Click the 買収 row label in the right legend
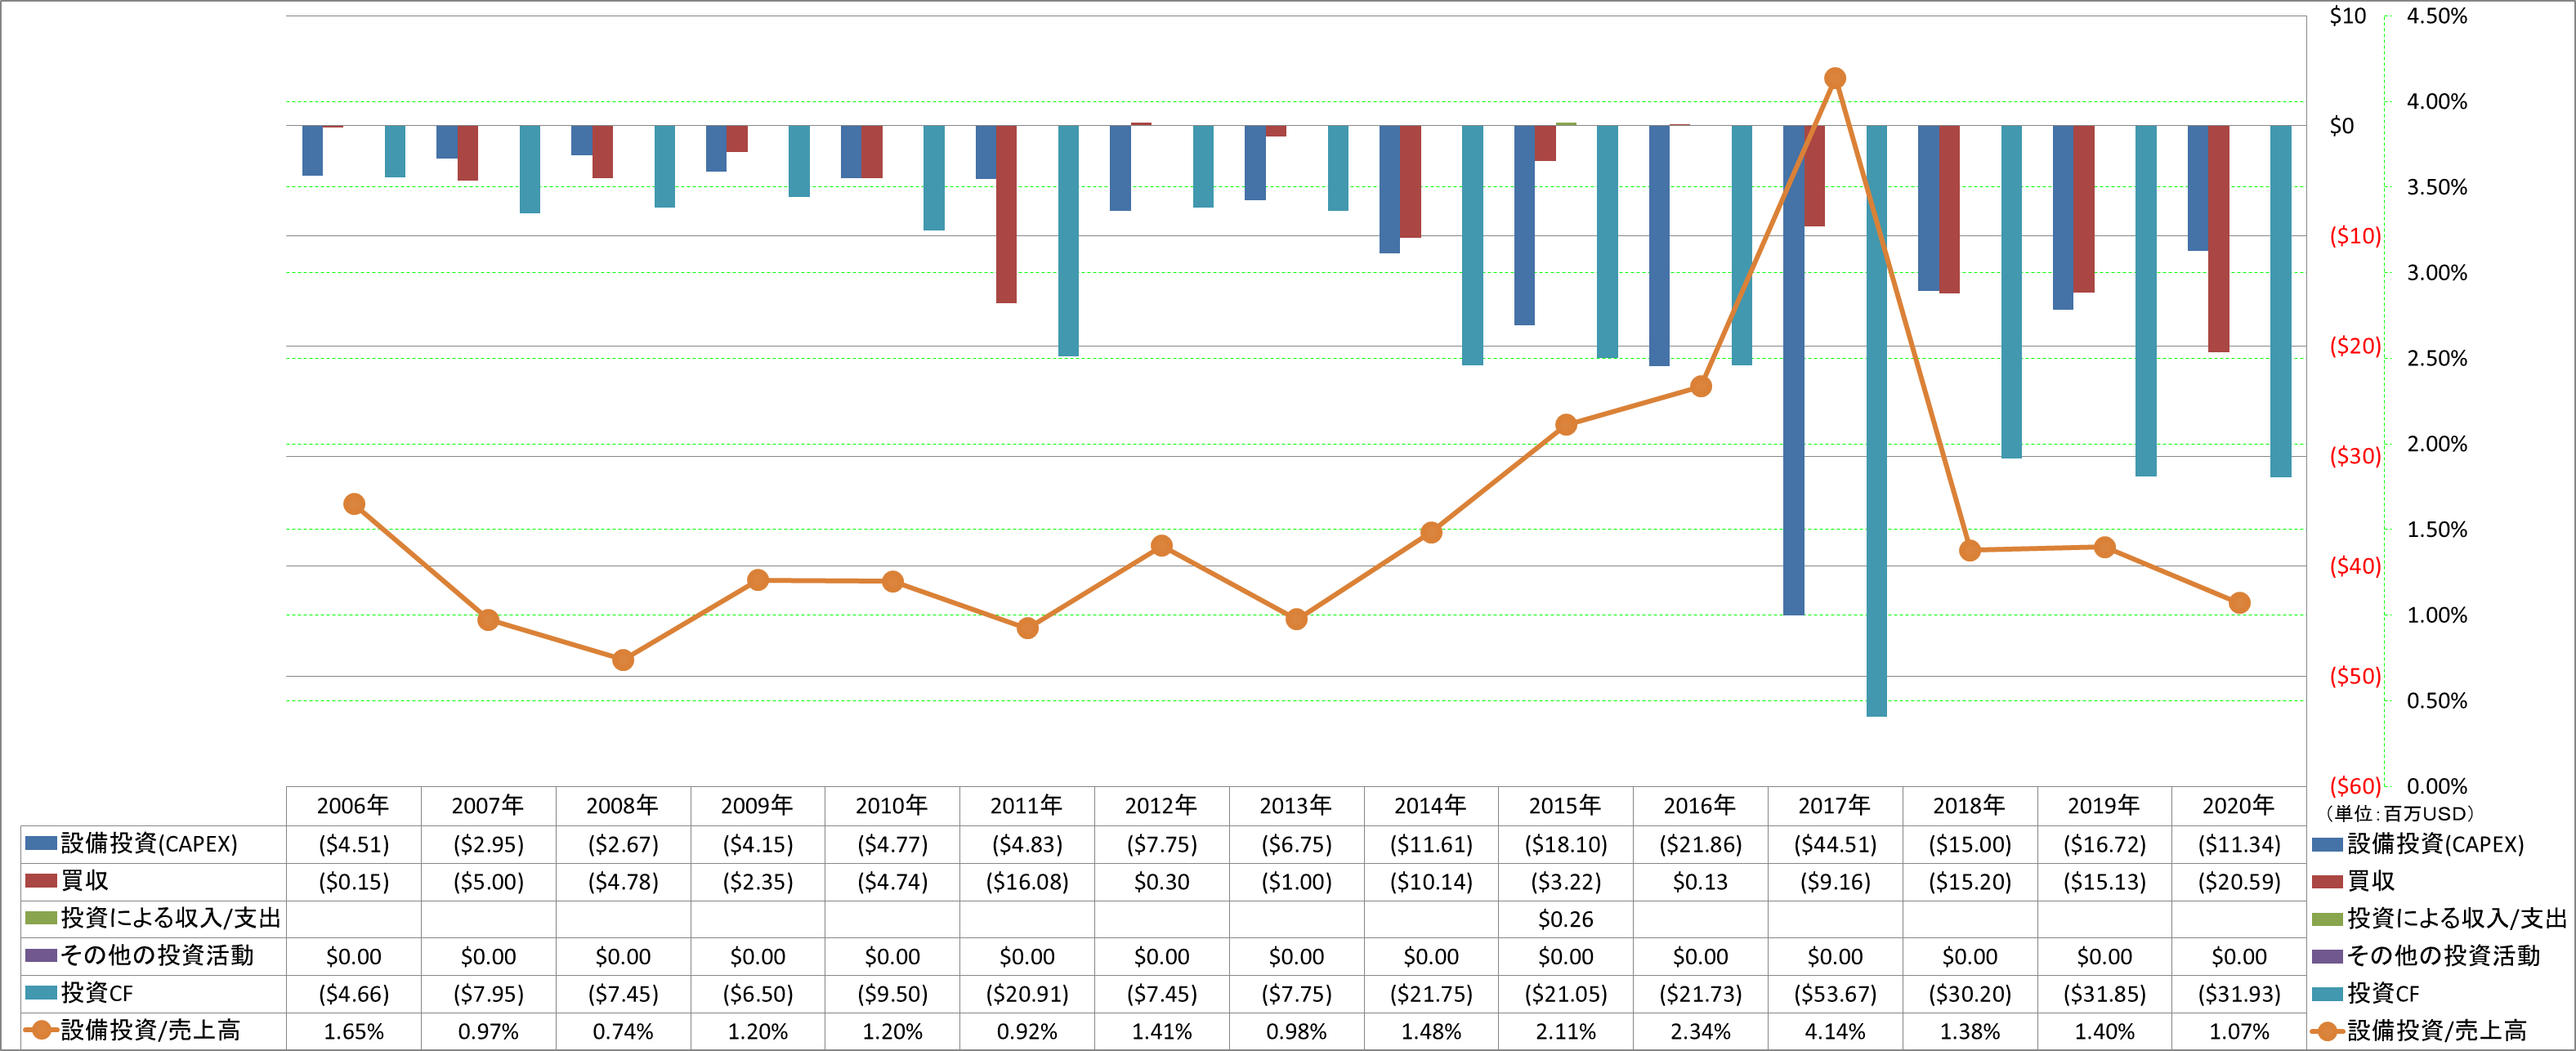 coord(2371,881)
